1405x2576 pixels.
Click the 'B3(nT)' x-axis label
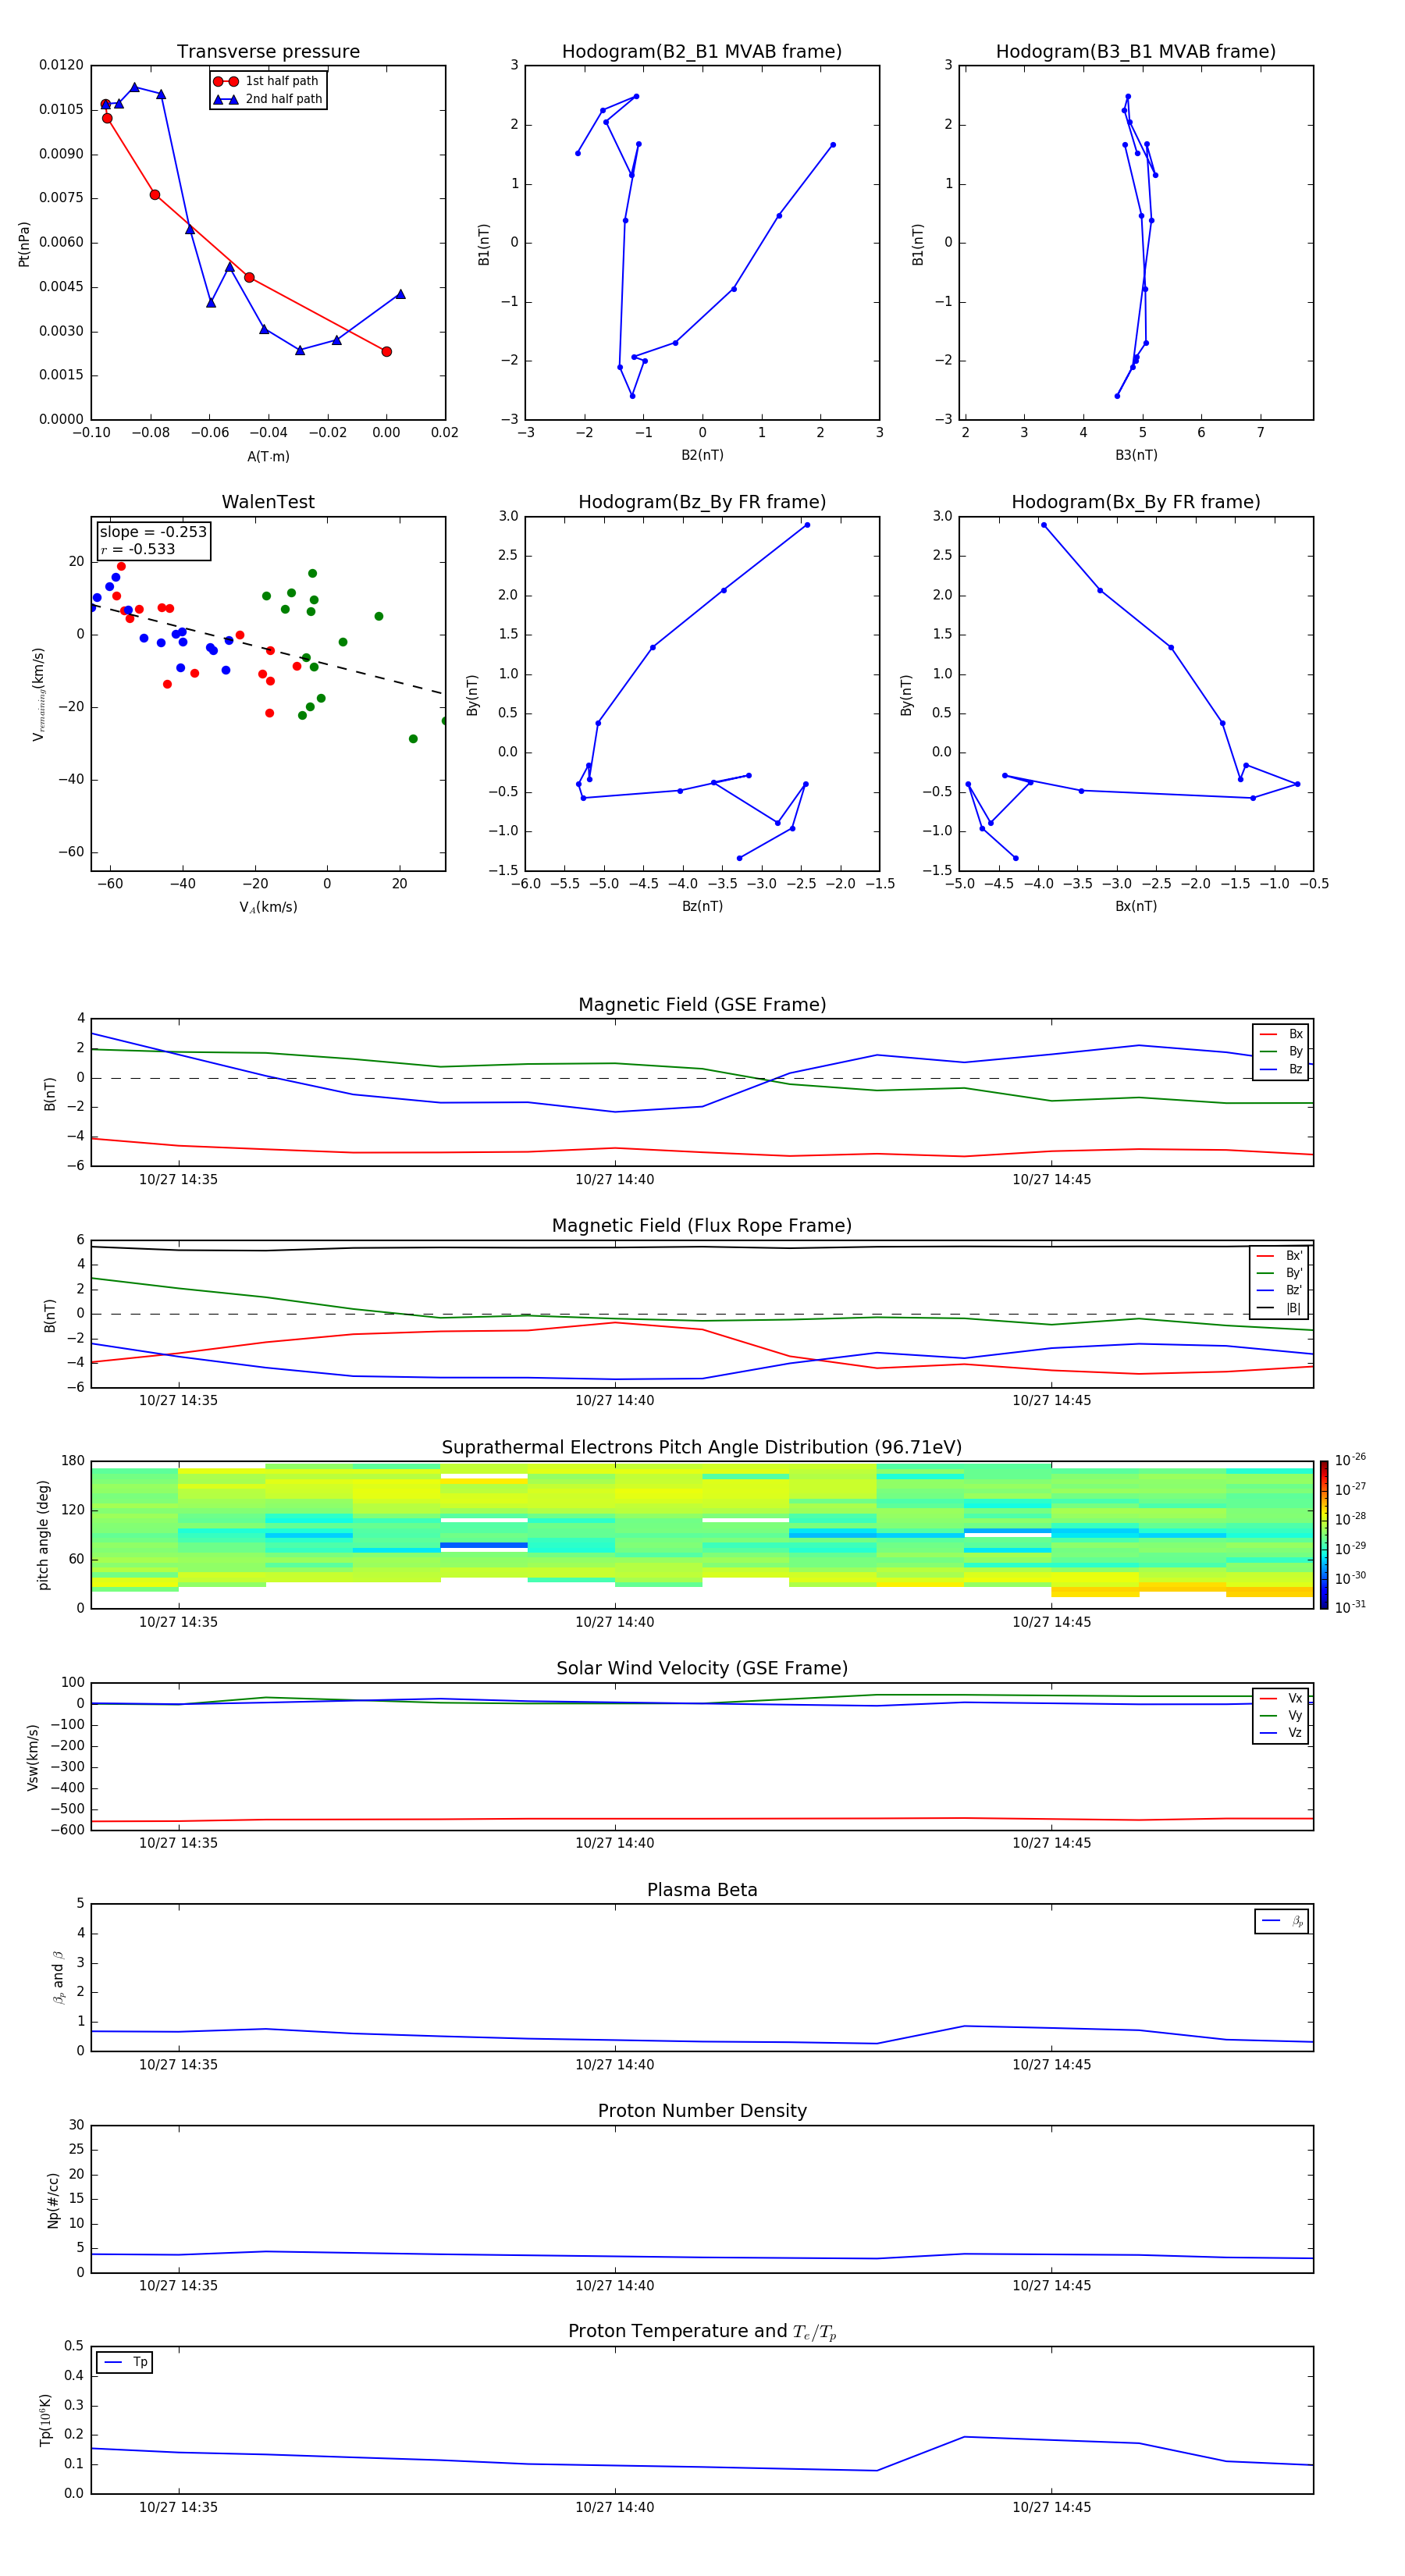coord(1136,455)
